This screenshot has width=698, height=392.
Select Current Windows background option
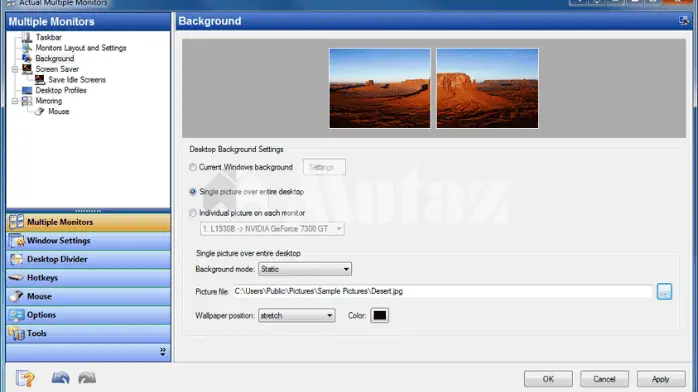point(193,167)
